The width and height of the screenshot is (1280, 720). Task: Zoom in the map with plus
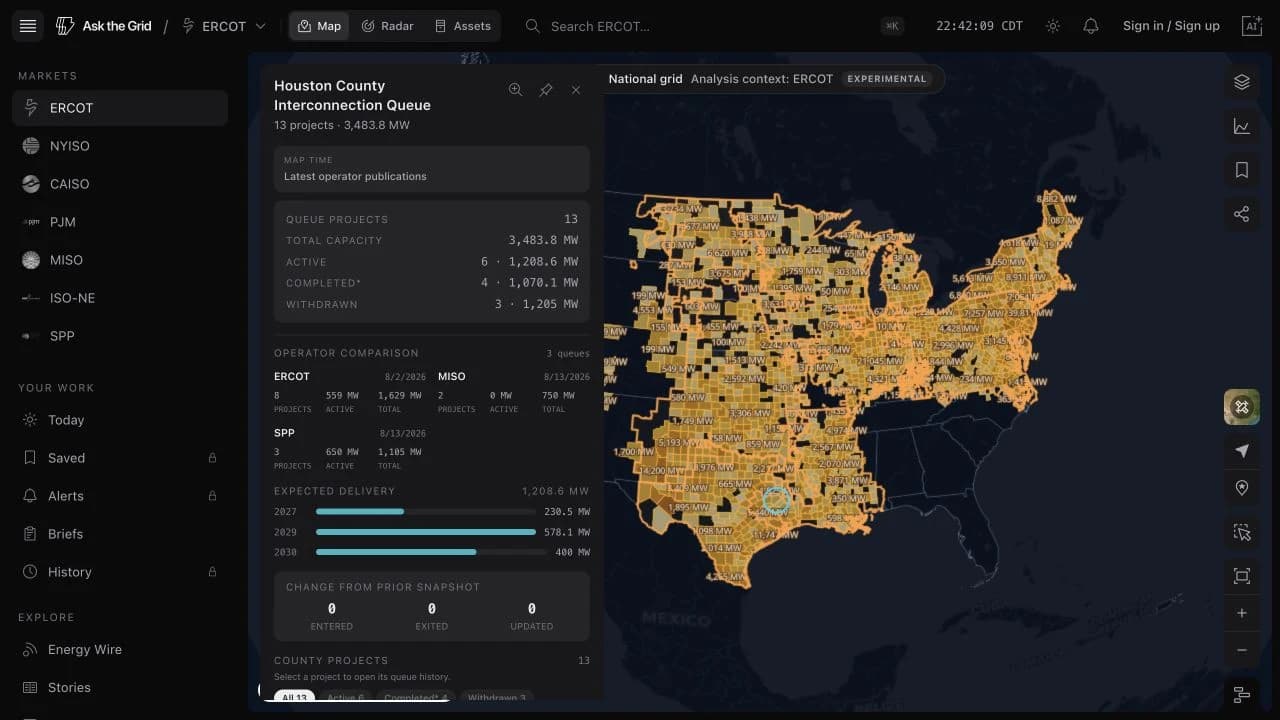point(1242,613)
